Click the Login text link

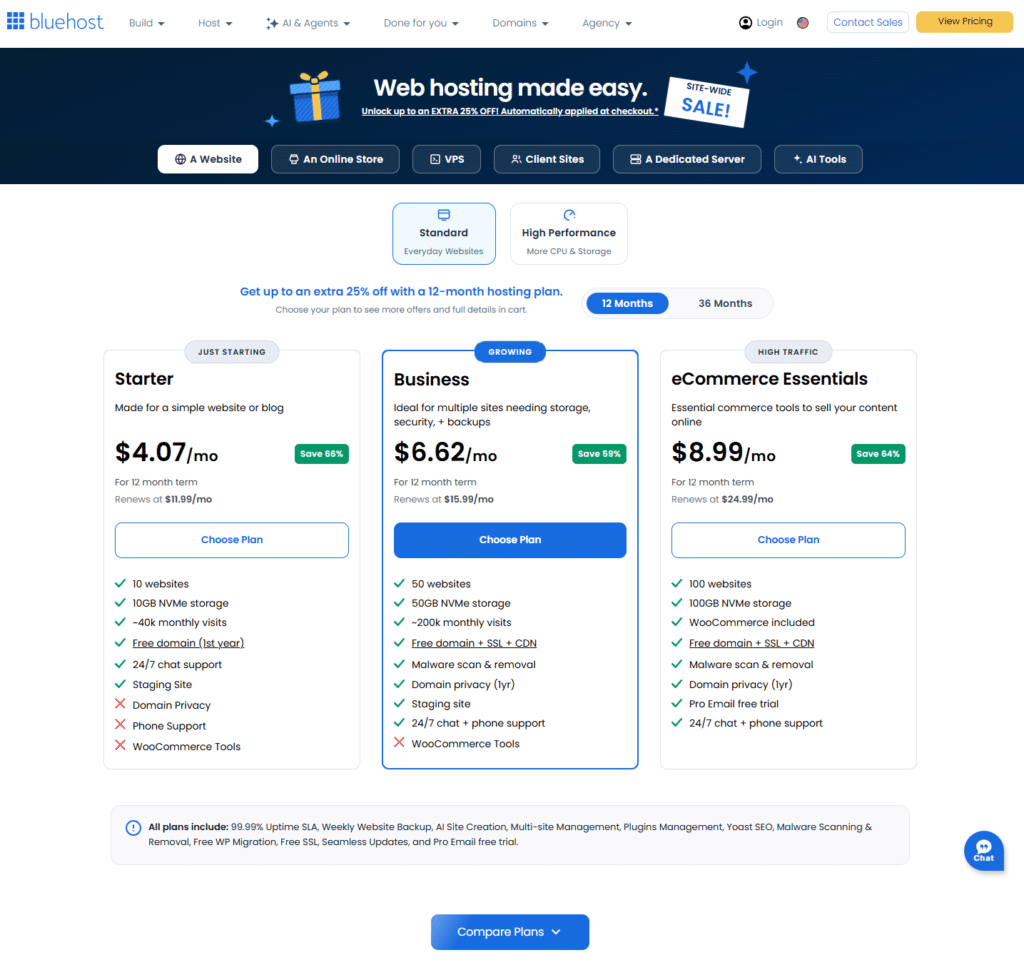pyautogui.click(x=769, y=23)
